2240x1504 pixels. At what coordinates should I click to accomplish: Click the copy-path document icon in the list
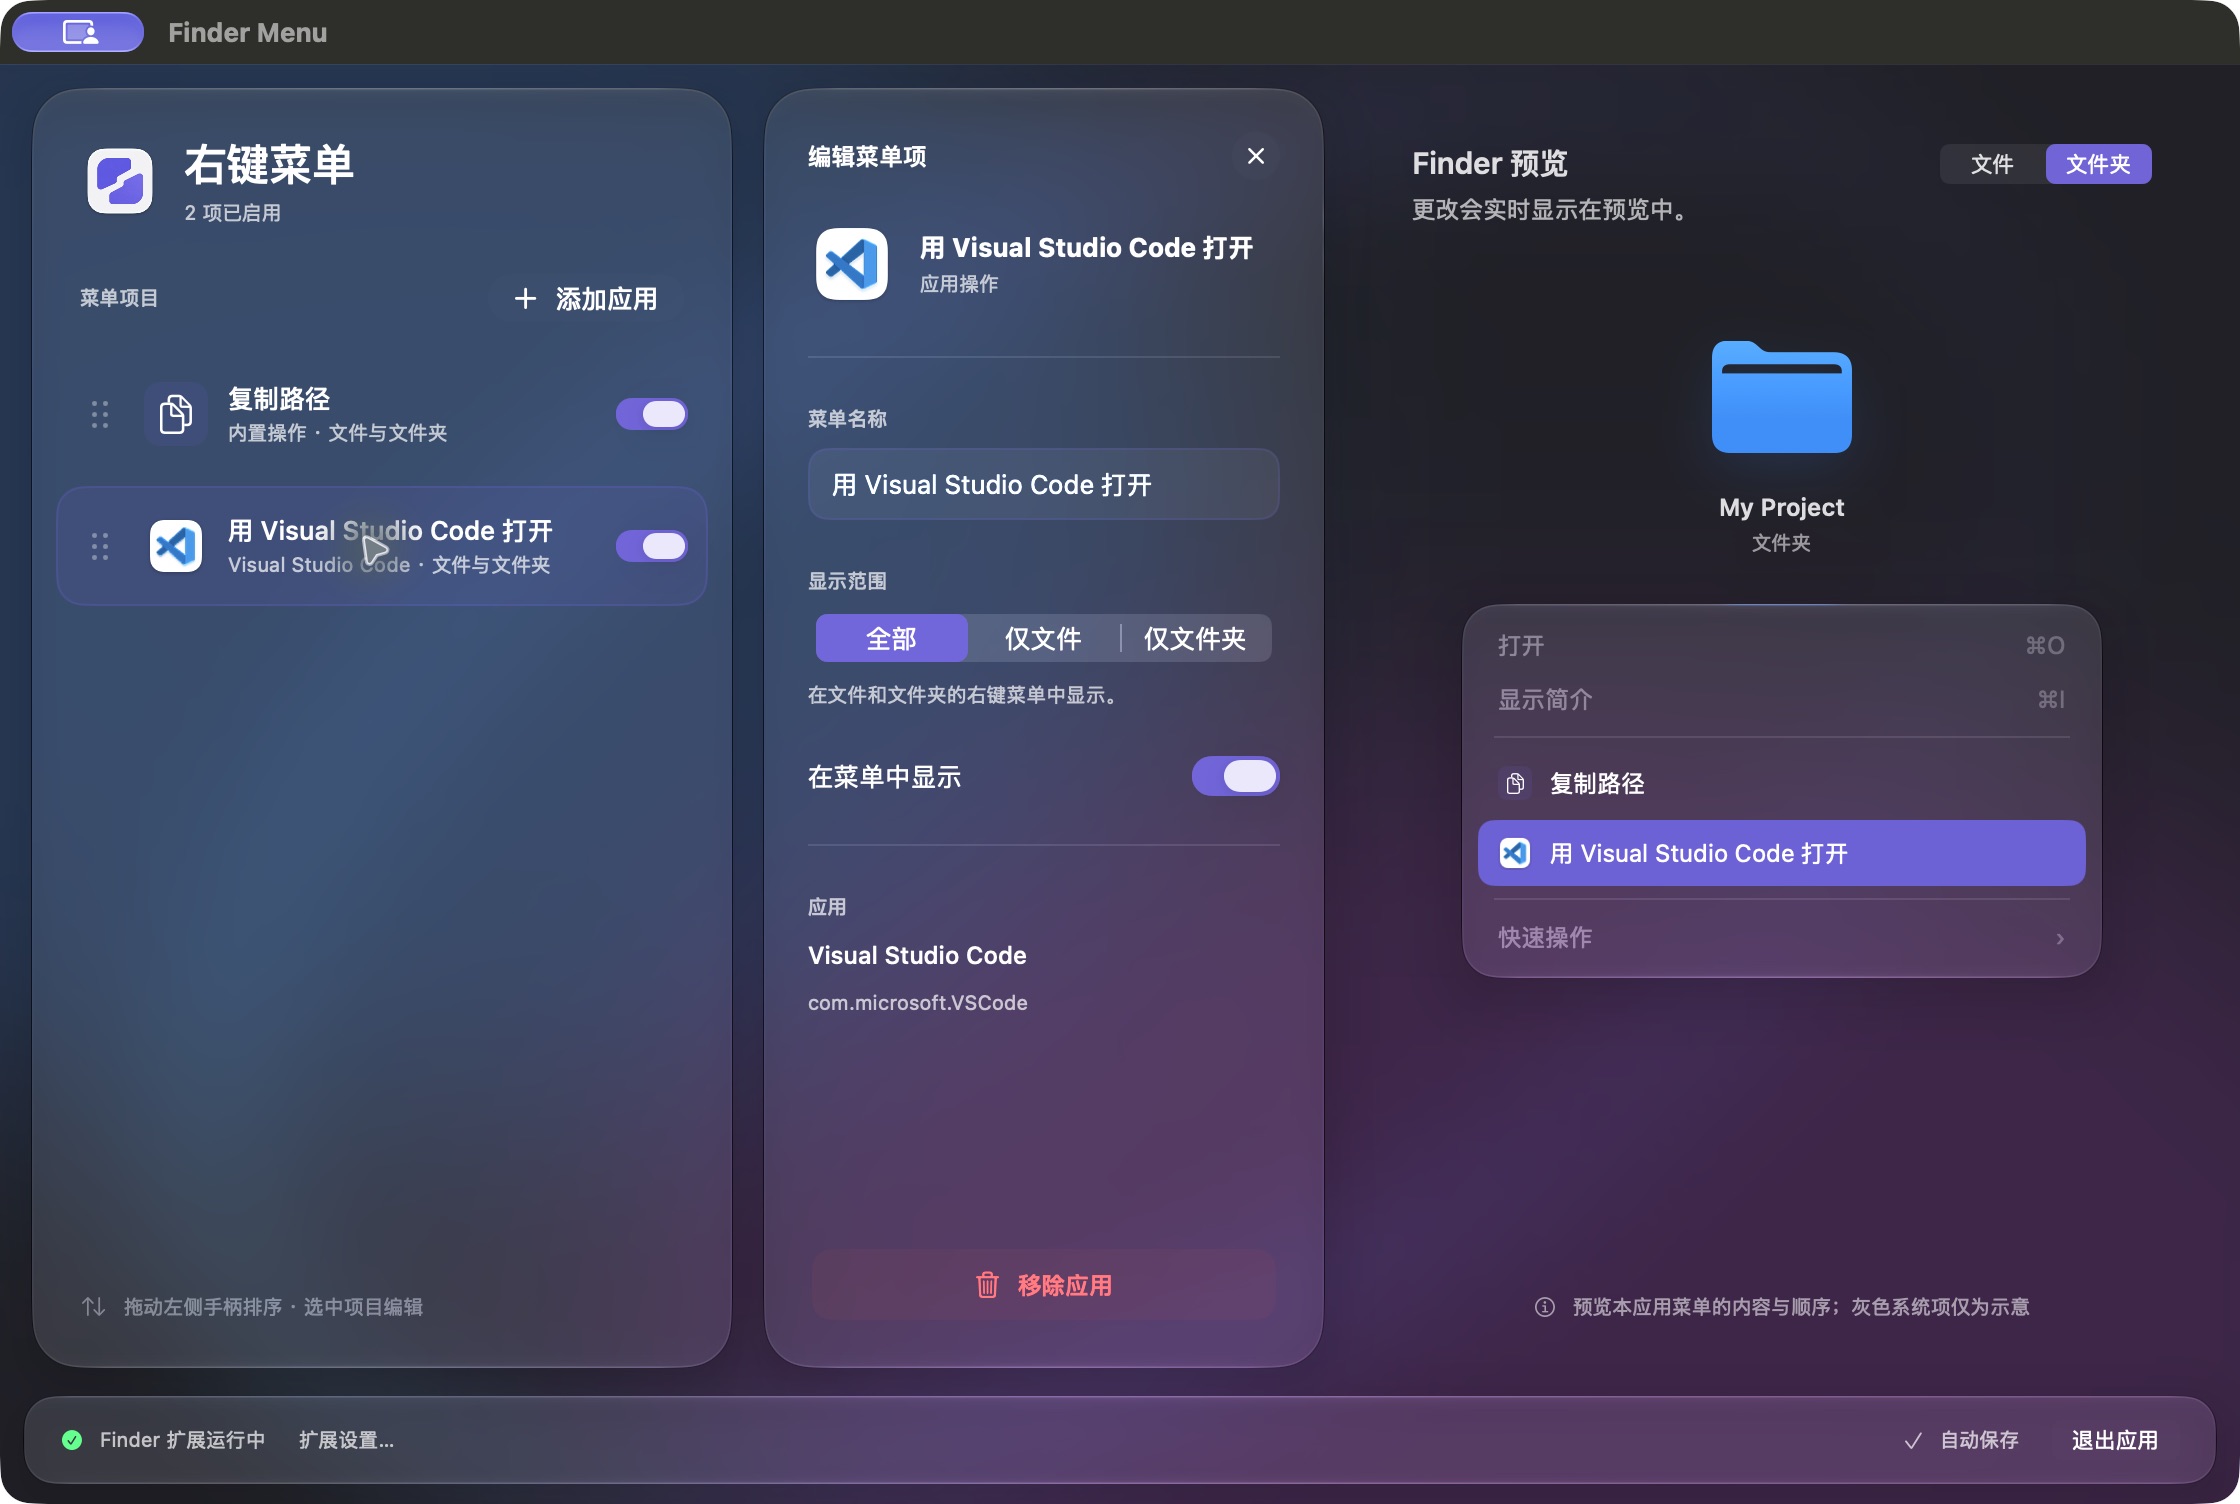coord(176,414)
